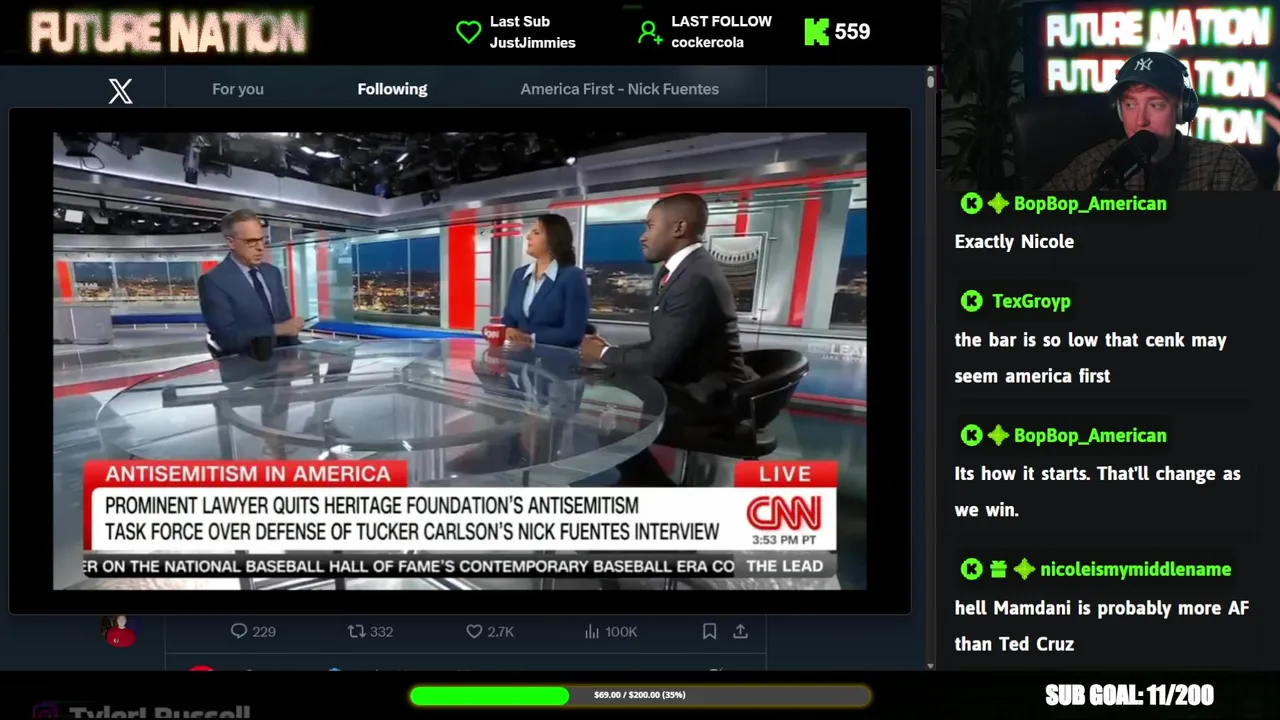Click the X logo icon

pyautogui.click(x=120, y=91)
